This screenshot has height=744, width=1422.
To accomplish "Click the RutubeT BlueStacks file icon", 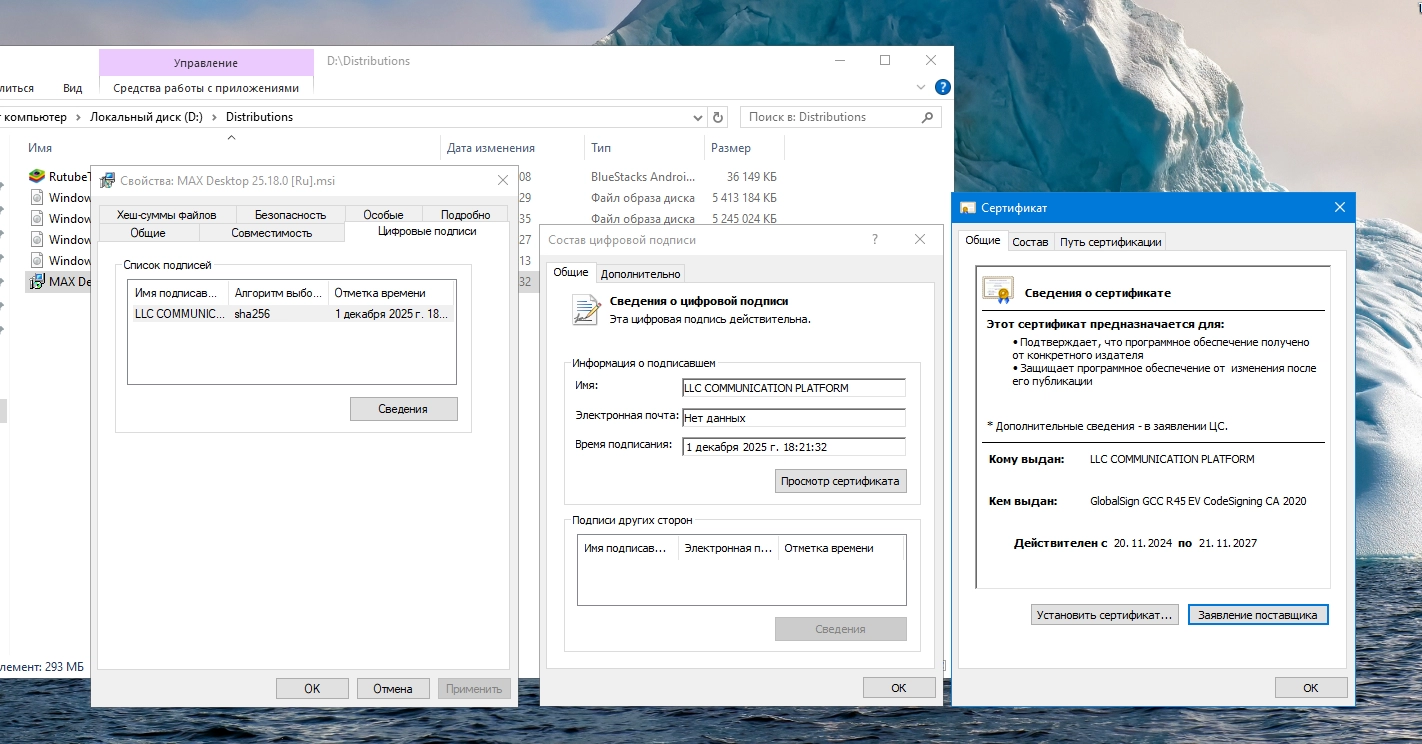I will (x=37, y=177).
